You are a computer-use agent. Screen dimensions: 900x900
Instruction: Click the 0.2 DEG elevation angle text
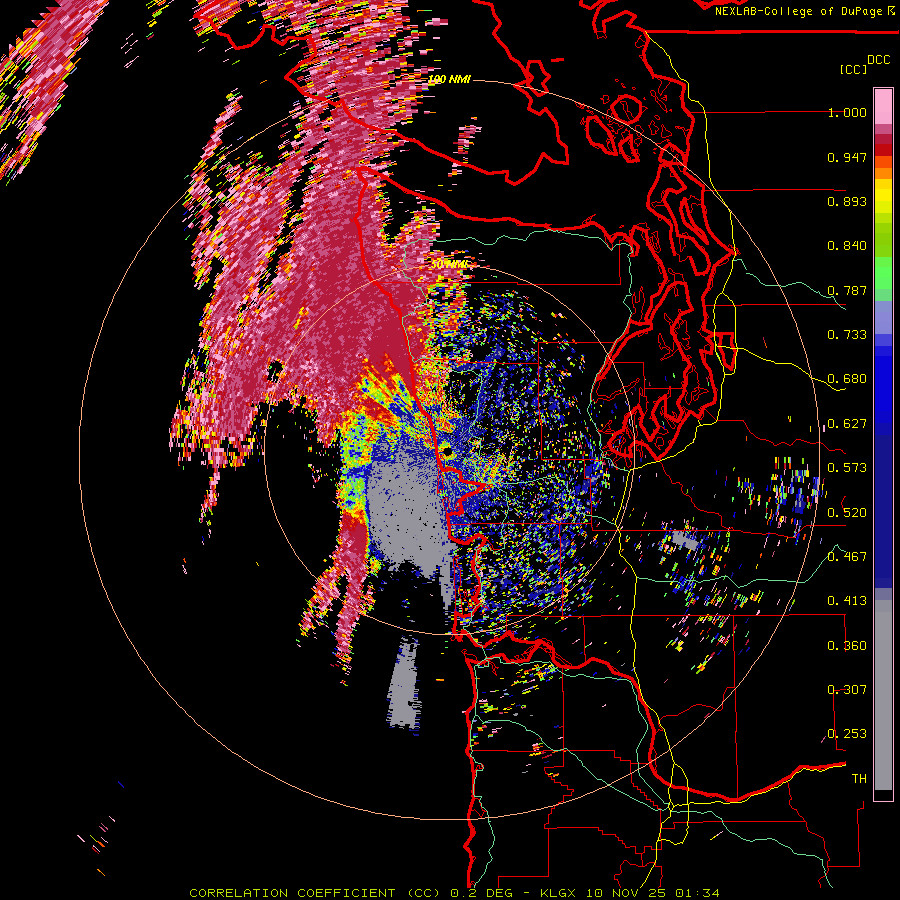pyautogui.click(x=480, y=893)
